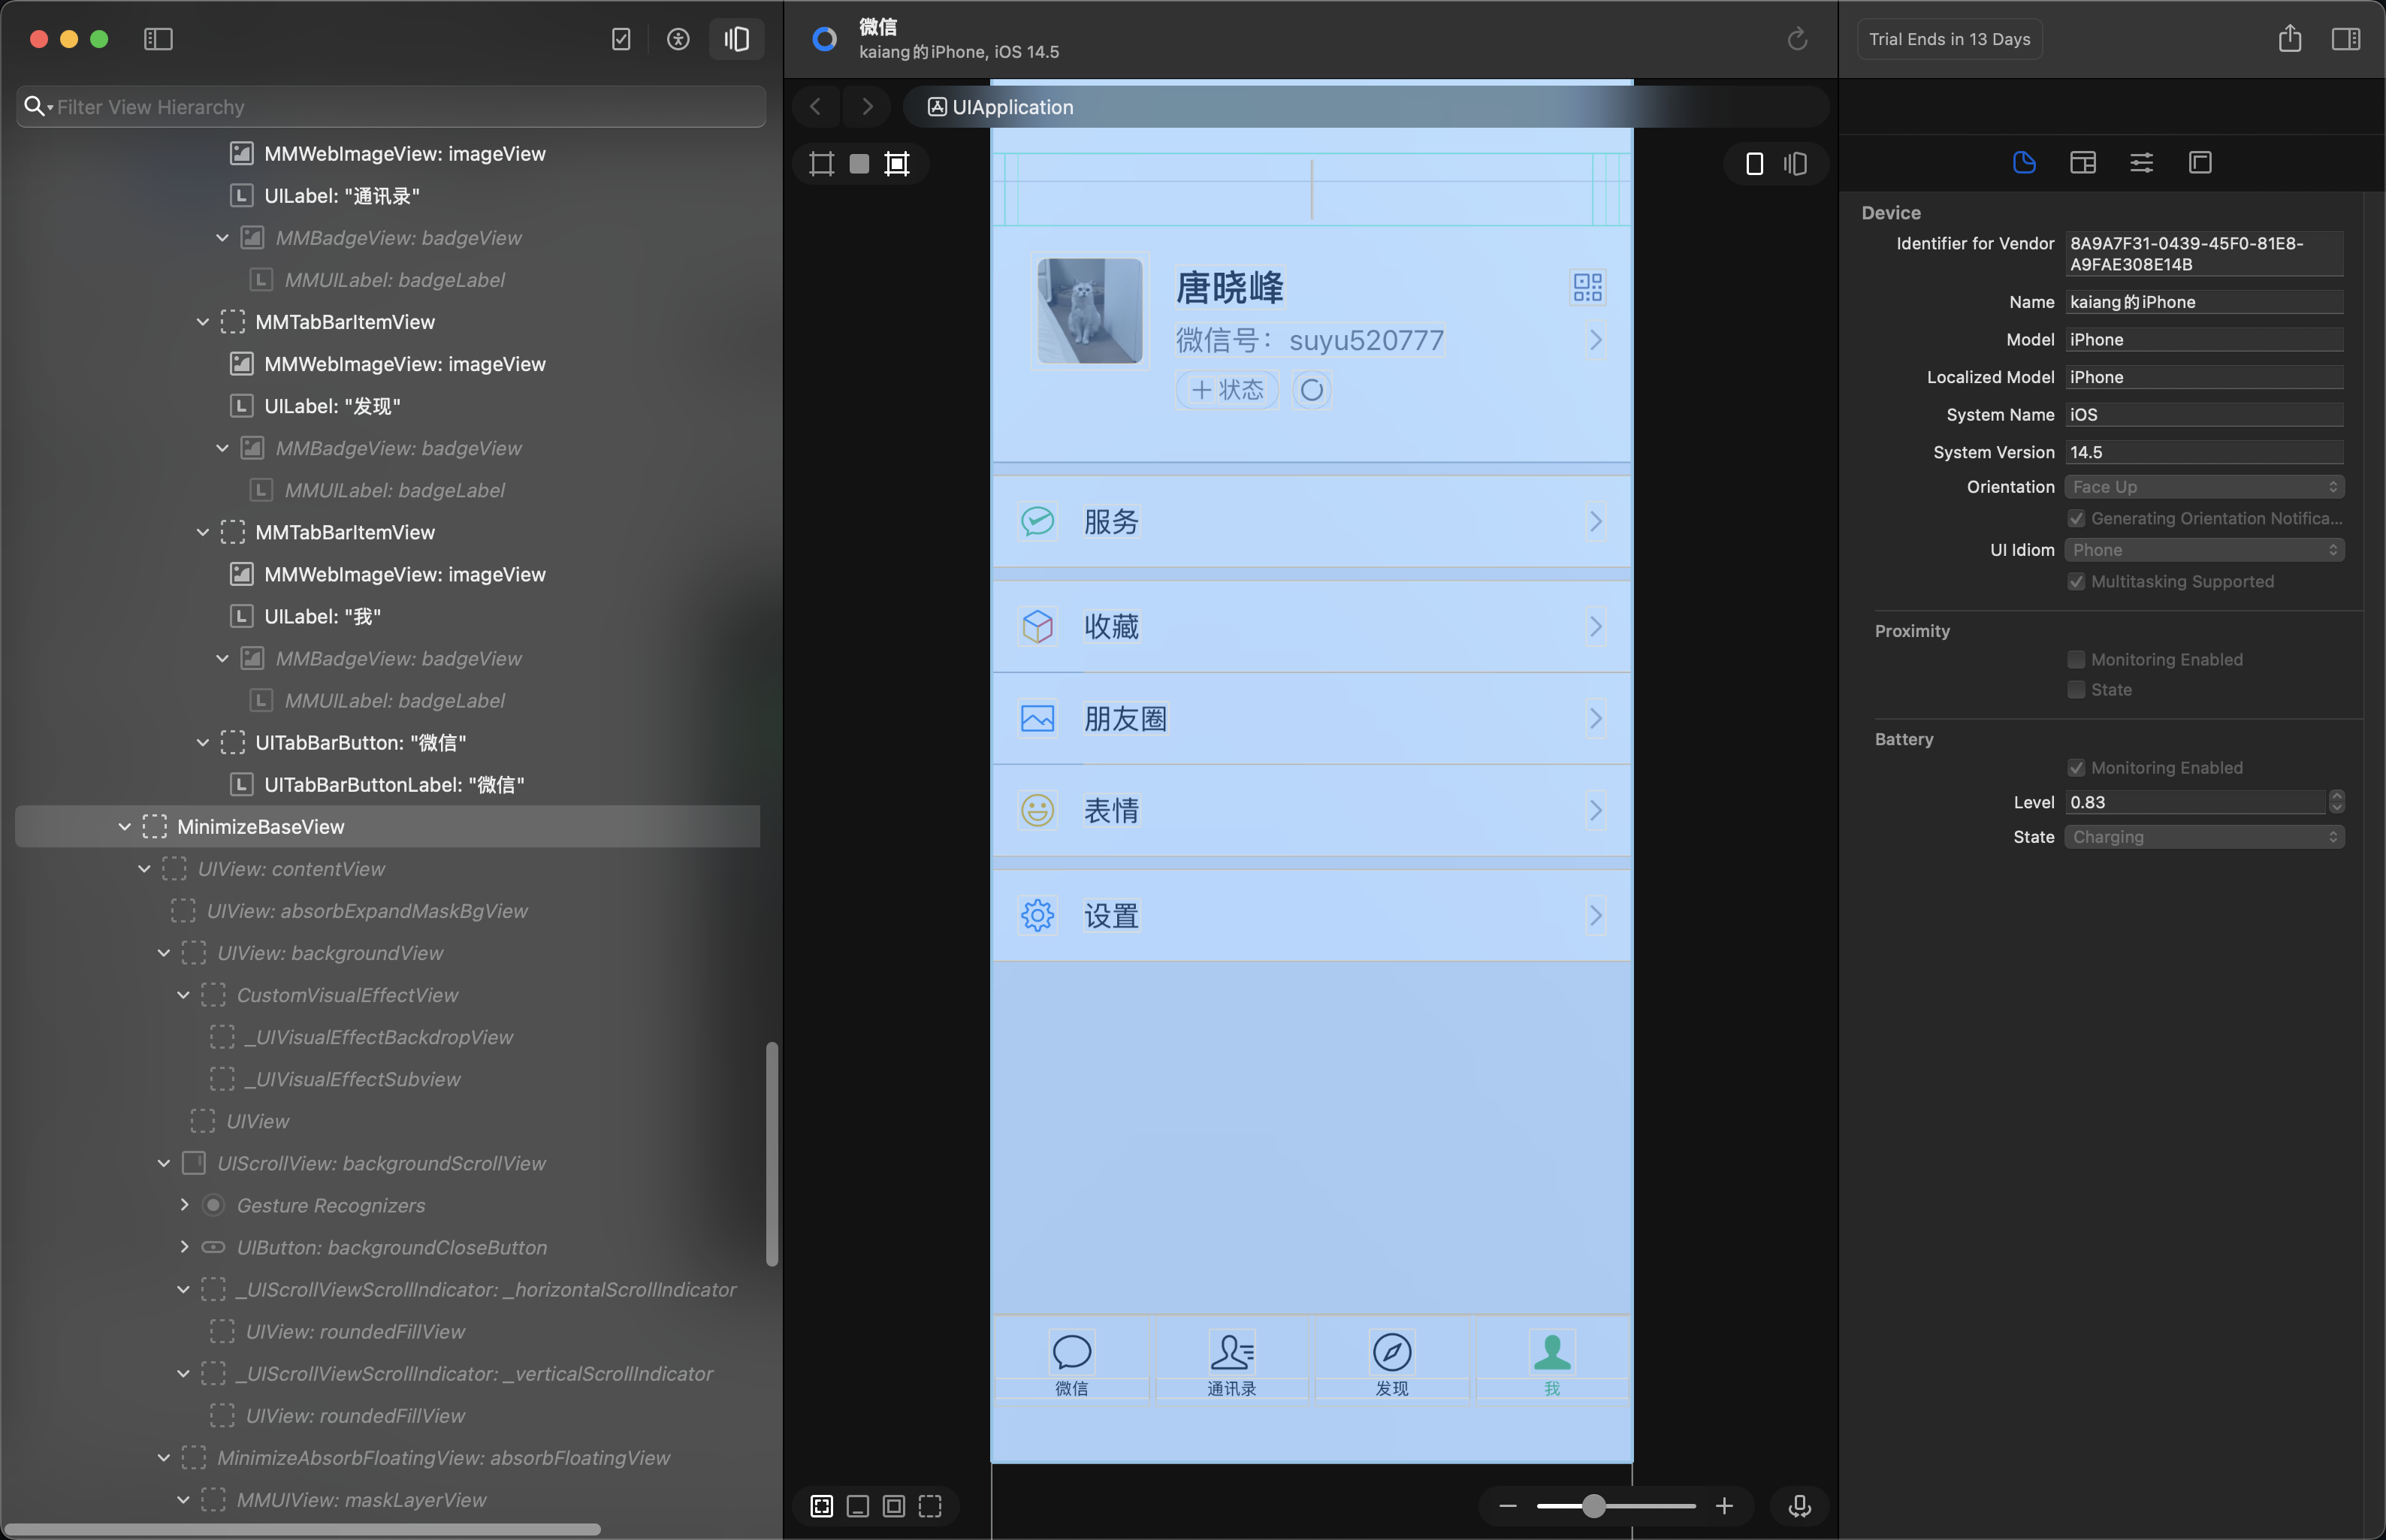Click the cat avatar thumbnail

coord(1090,311)
